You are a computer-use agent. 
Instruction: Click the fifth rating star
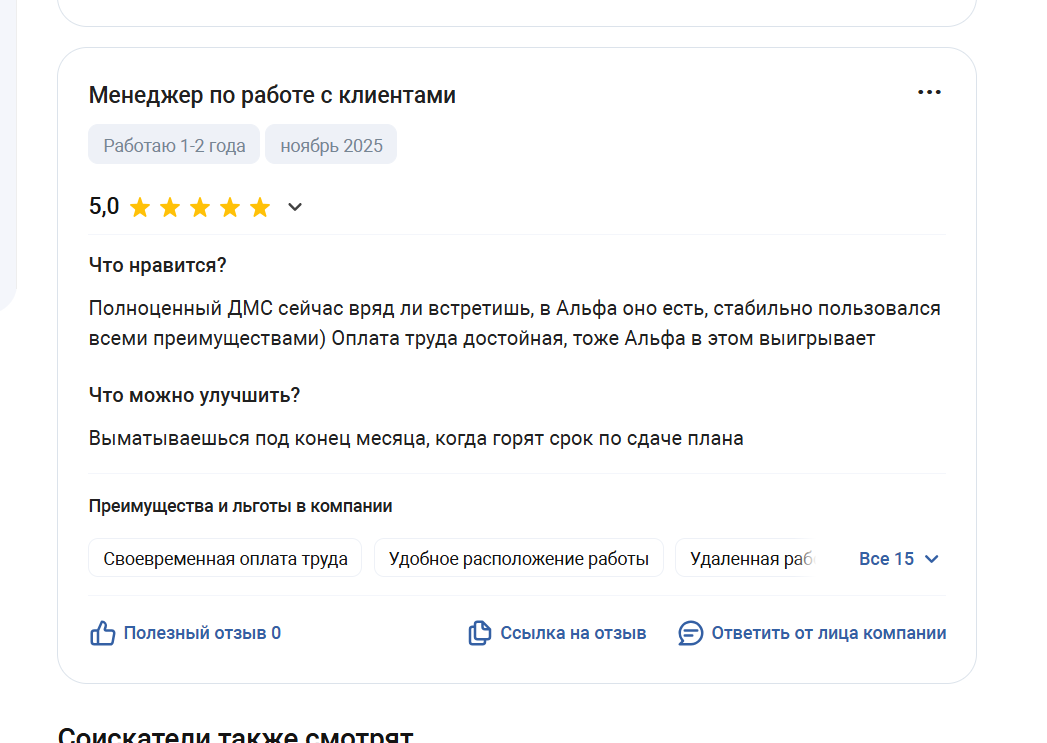(260, 208)
